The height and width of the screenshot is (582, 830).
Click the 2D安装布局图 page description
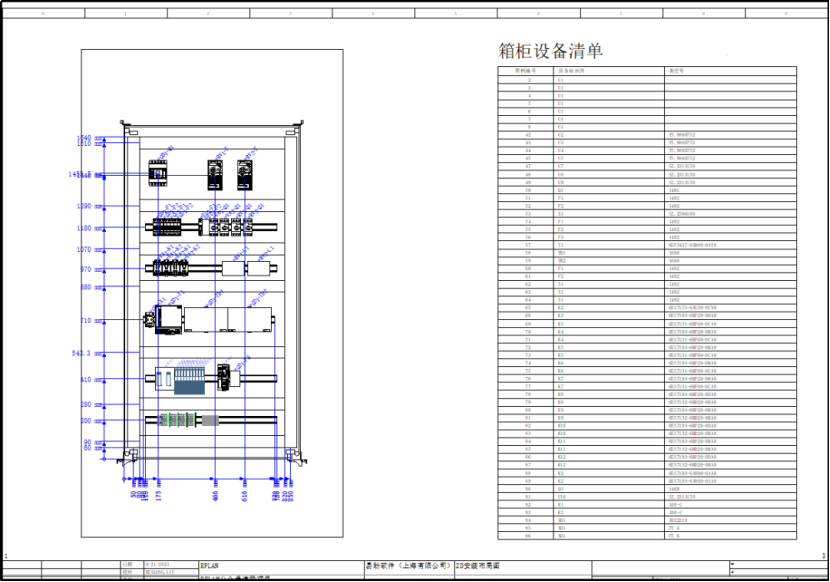[x=478, y=566]
